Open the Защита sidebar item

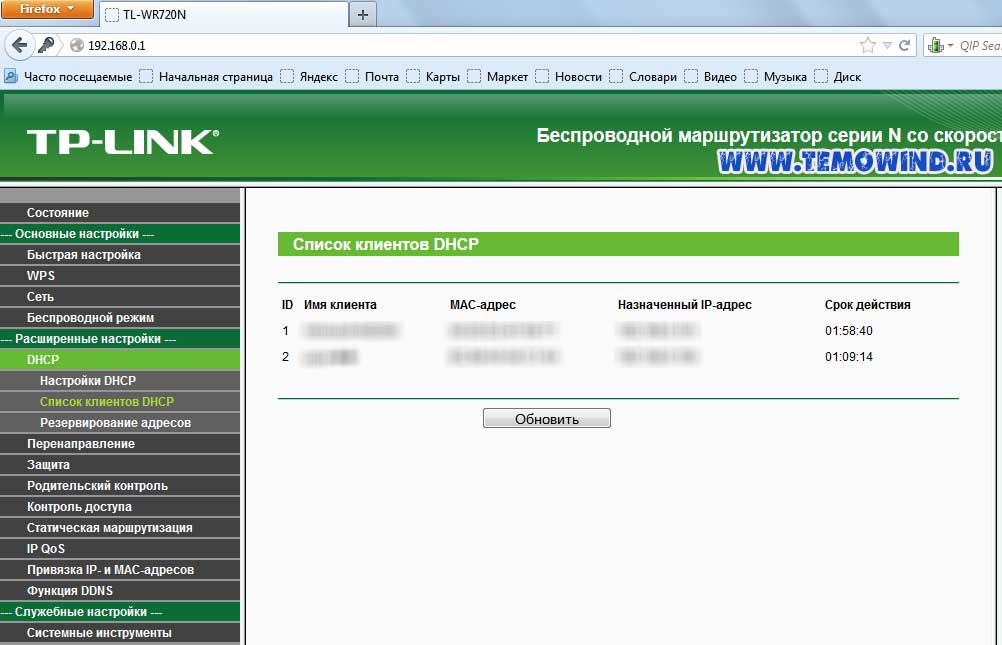point(120,465)
